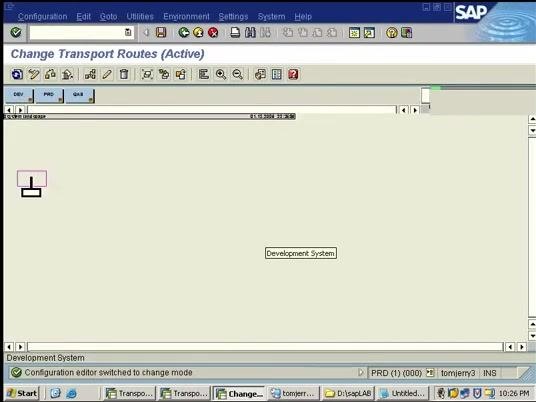Open the Environment menu
This screenshot has height=402, width=536.
(x=186, y=16)
